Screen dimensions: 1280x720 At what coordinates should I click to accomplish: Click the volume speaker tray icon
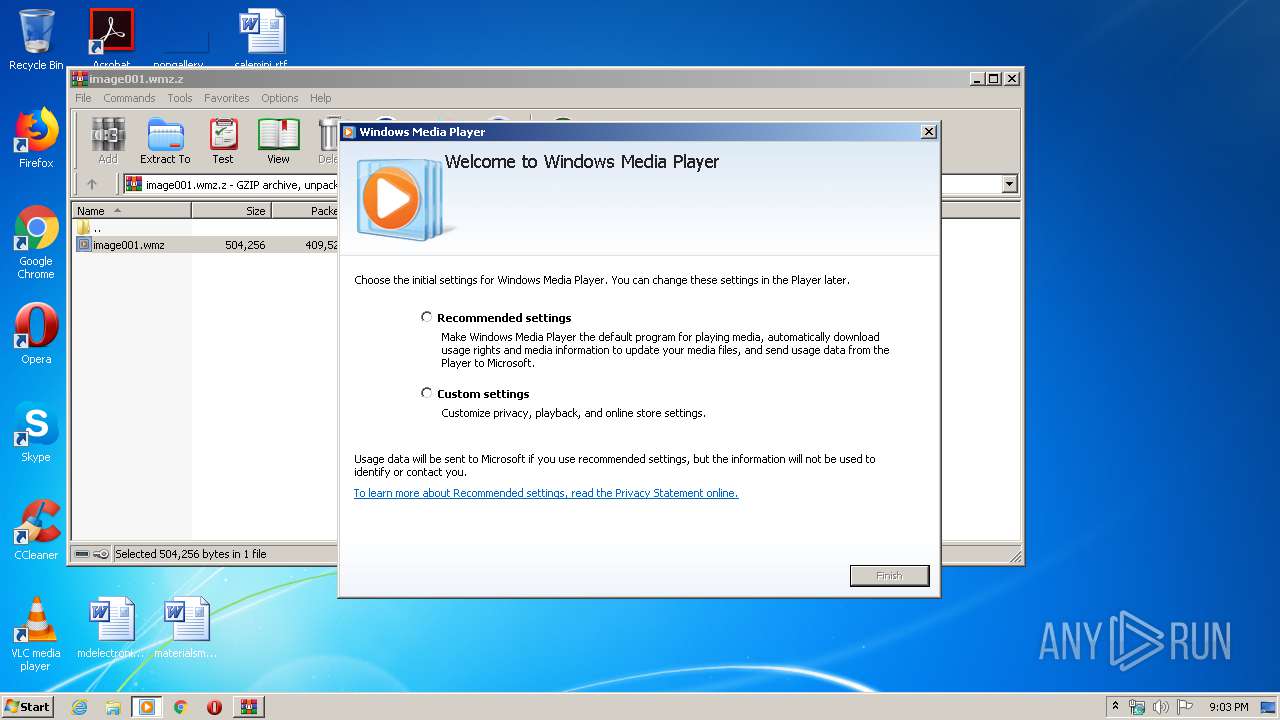pyautogui.click(x=1161, y=707)
